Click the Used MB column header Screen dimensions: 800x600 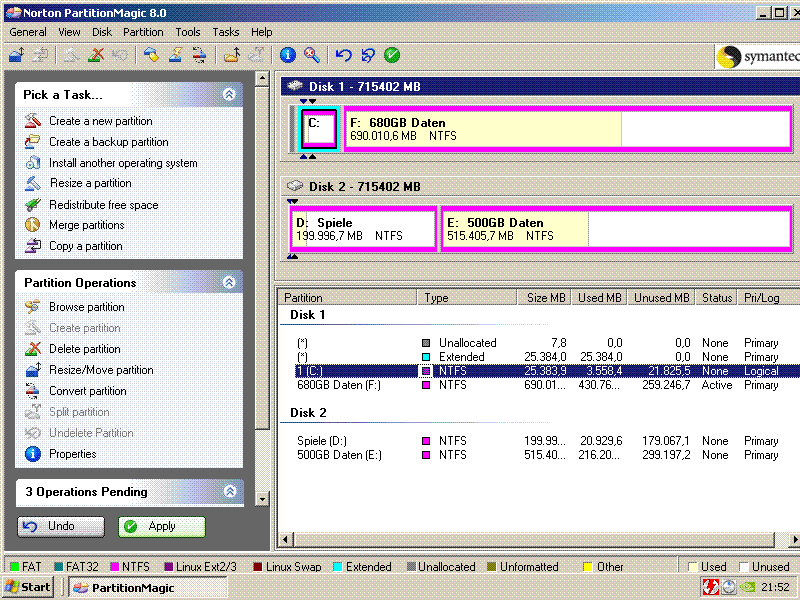[x=599, y=297]
